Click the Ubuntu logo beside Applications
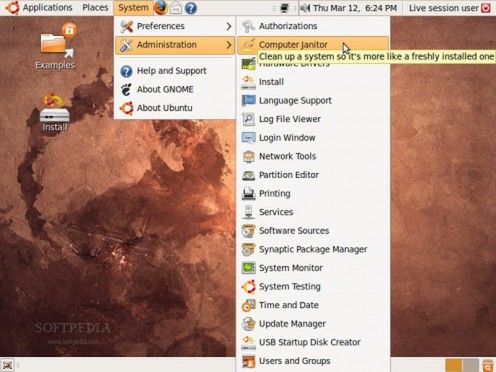The width and height of the screenshot is (496, 372). point(13,8)
